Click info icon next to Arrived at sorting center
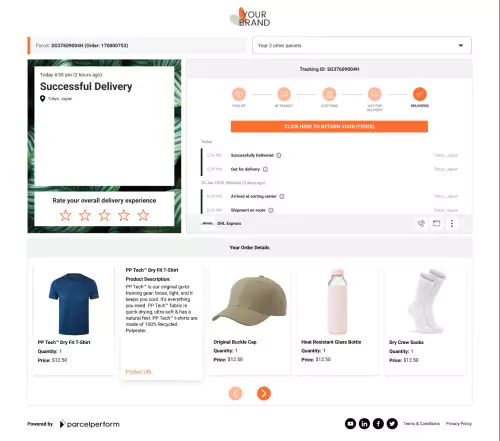The width and height of the screenshot is (500, 441). click(x=282, y=196)
